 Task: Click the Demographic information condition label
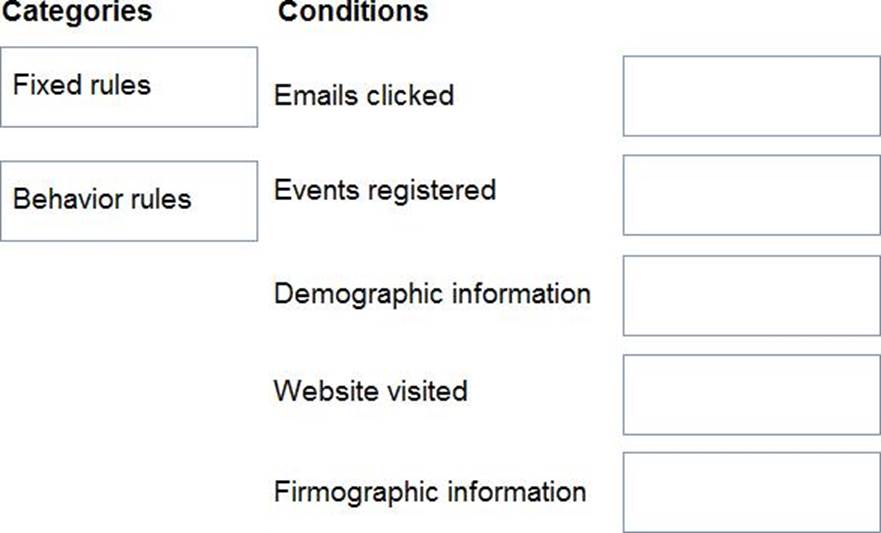431,294
